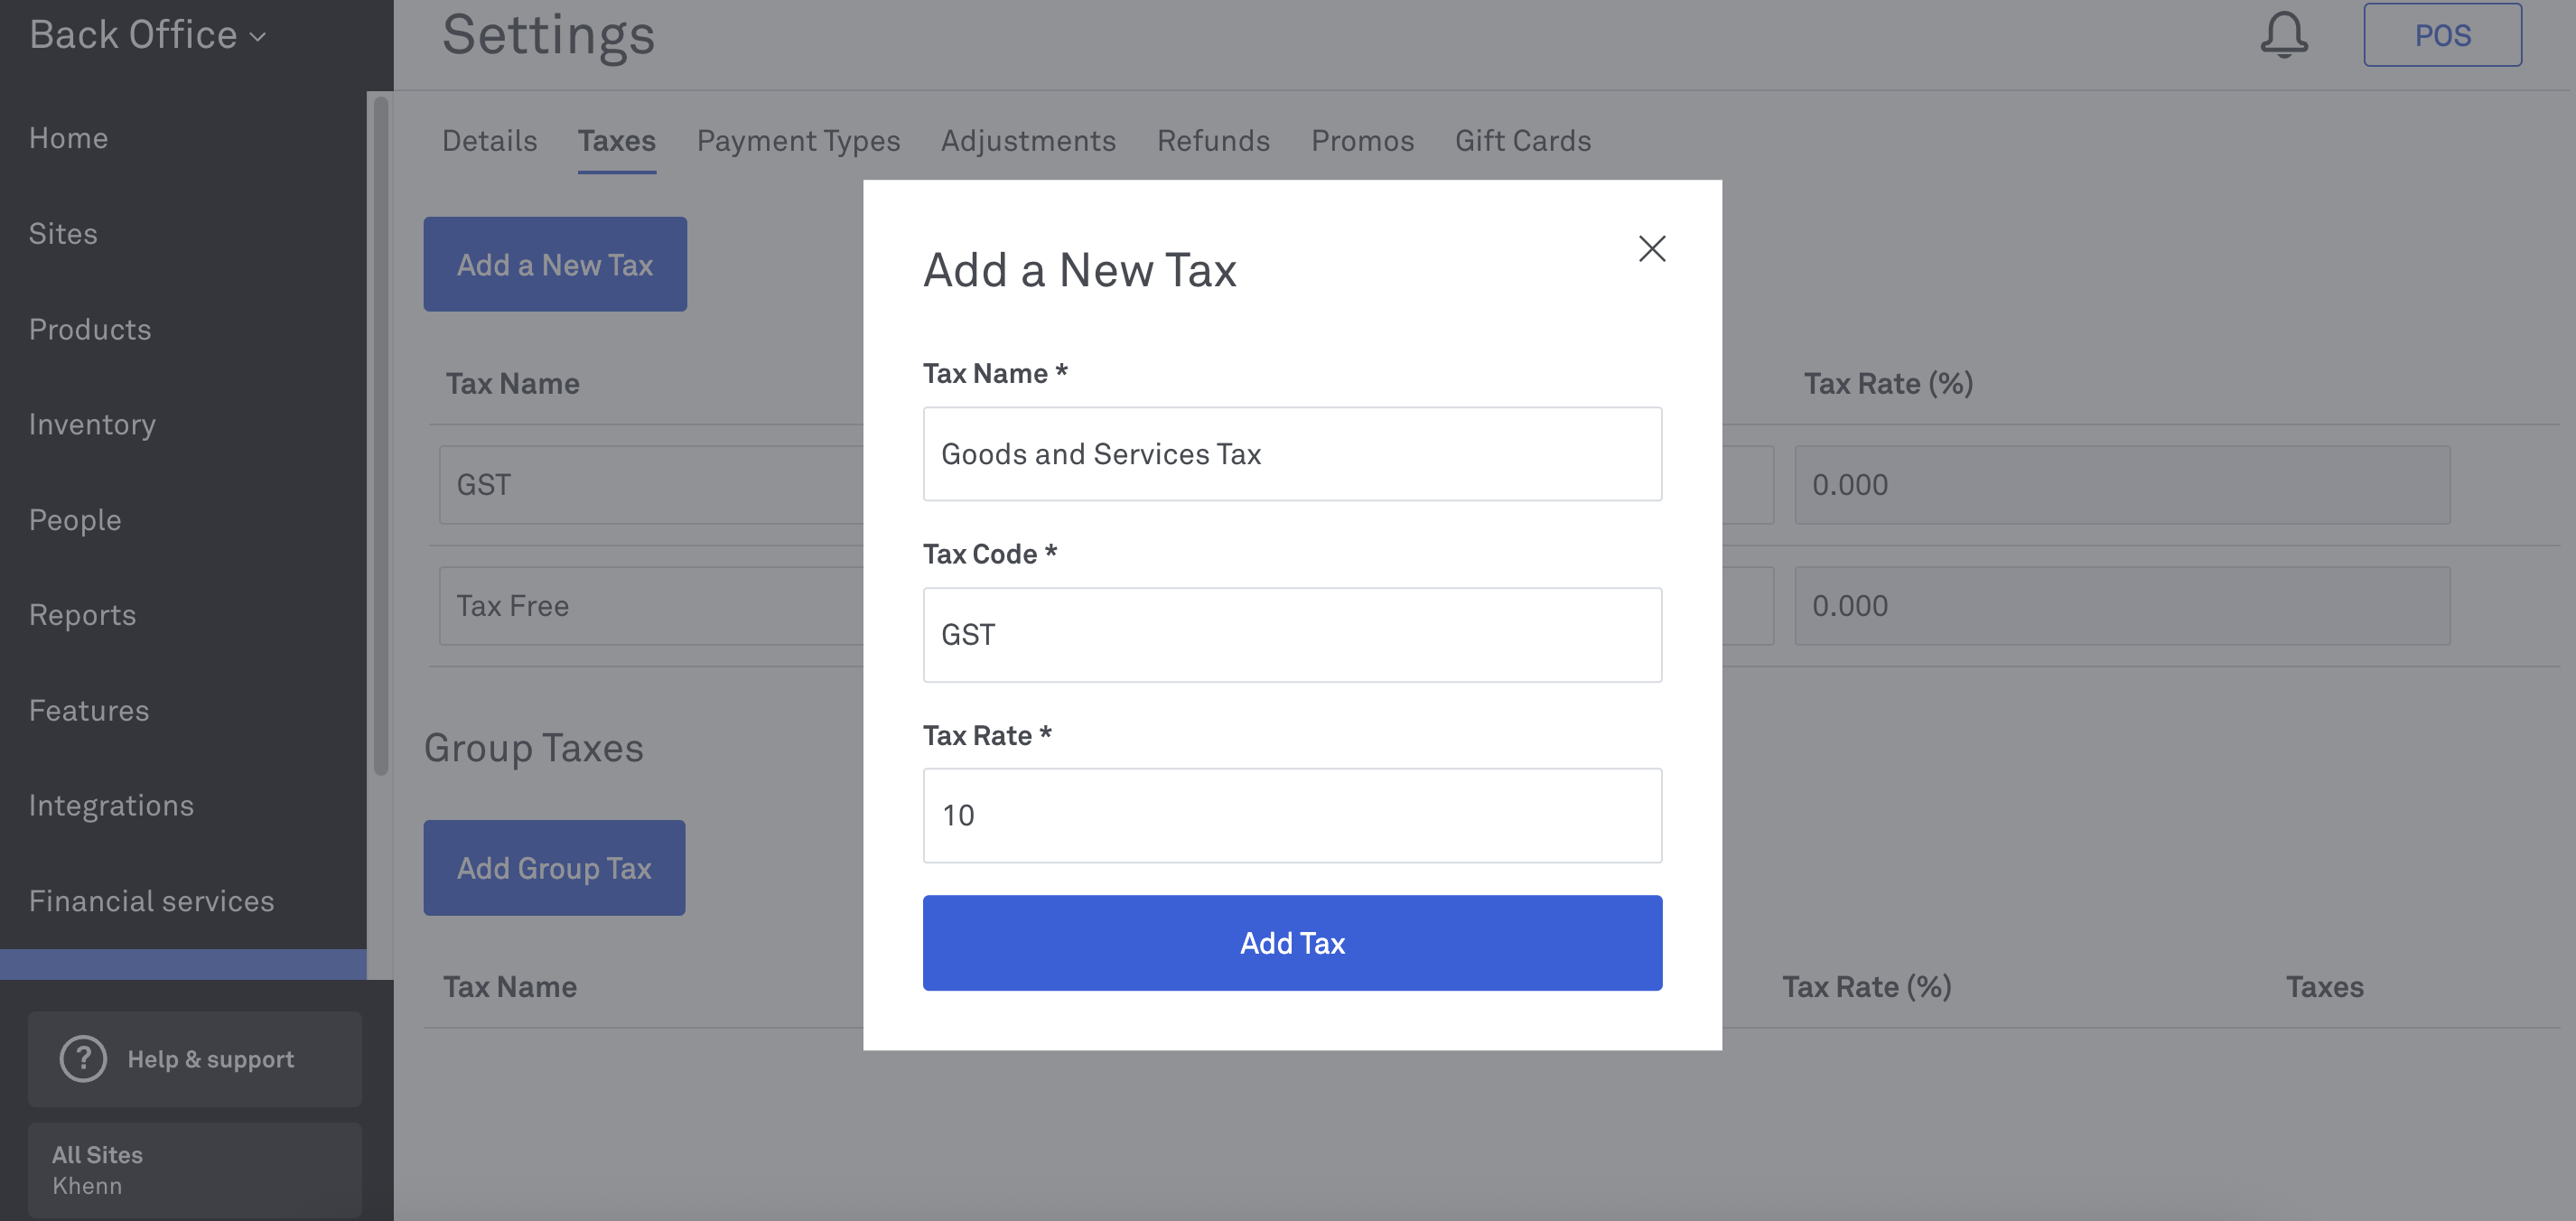Open Financial services in the sidebar
Image resolution: width=2576 pixels, height=1221 pixels.
coord(151,901)
